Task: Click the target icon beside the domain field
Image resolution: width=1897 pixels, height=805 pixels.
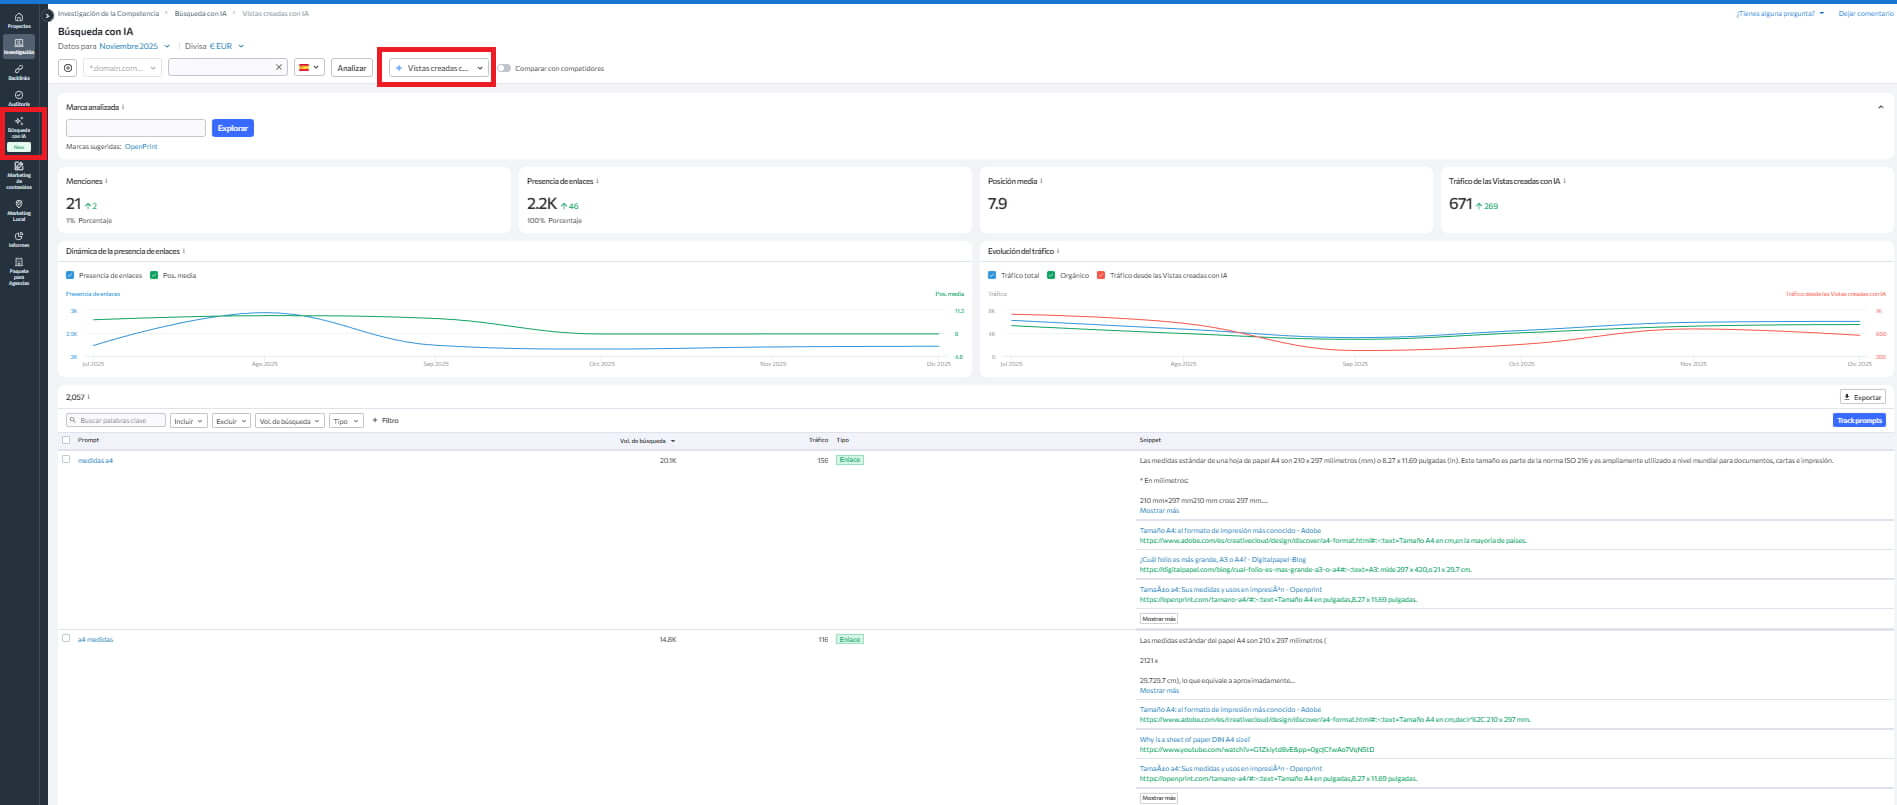Action: pyautogui.click(x=68, y=68)
